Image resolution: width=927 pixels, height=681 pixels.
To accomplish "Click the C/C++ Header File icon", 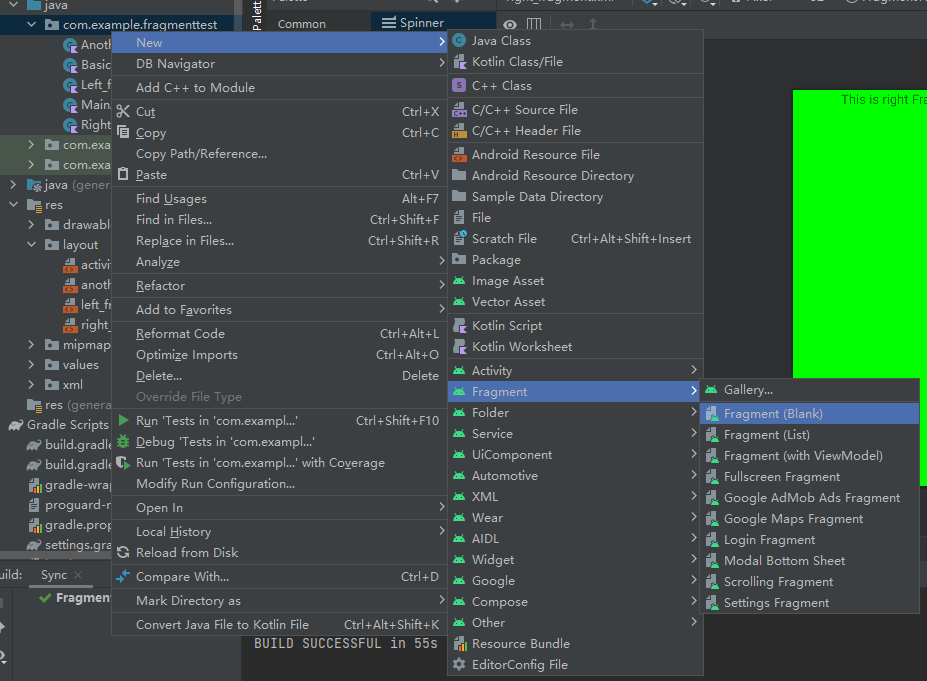I will tap(459, 131).
